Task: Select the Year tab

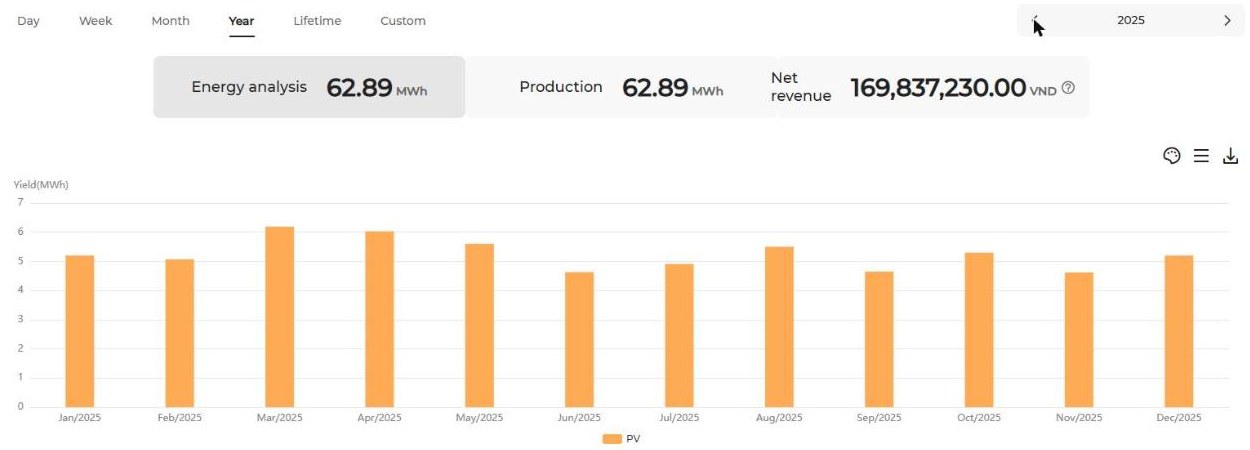Action: point(241,21)
